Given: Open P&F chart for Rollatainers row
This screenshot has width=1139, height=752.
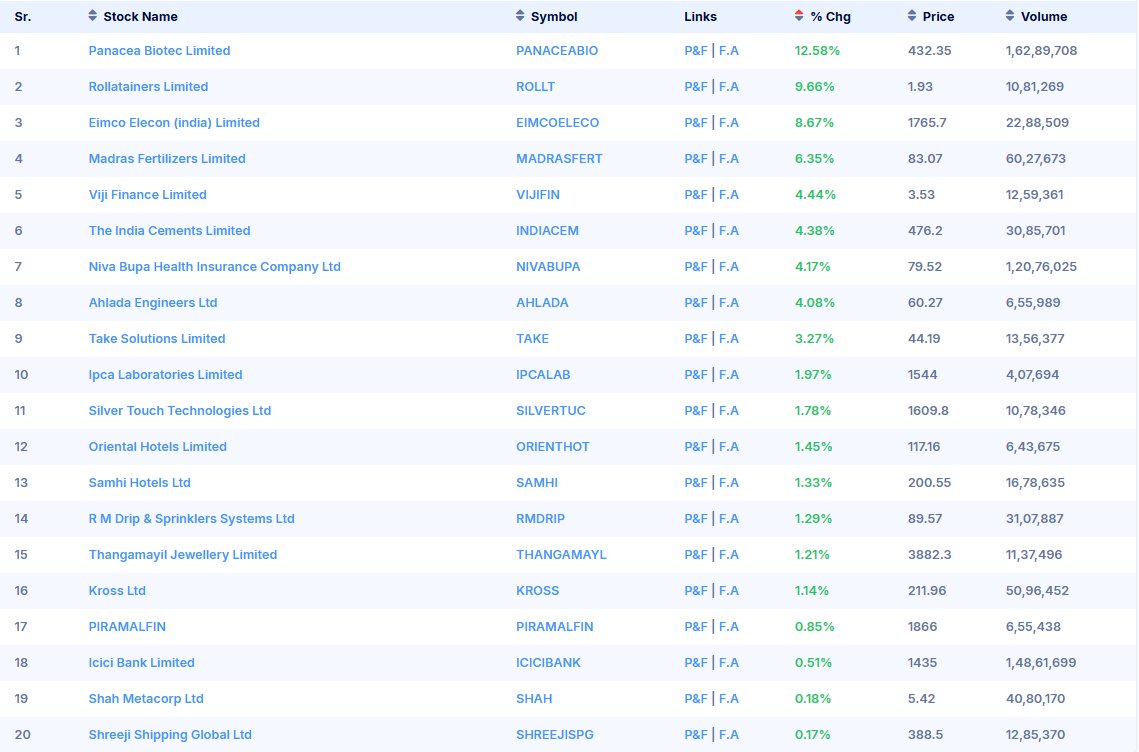Looking at the screenshot, I should [695, 86].
